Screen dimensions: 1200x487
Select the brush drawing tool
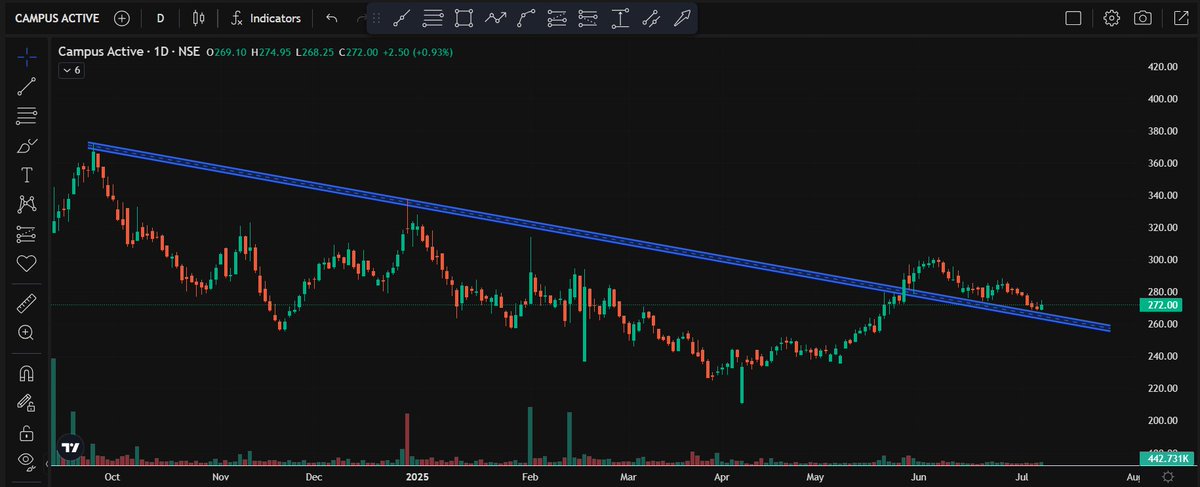[x=27, y=146]
